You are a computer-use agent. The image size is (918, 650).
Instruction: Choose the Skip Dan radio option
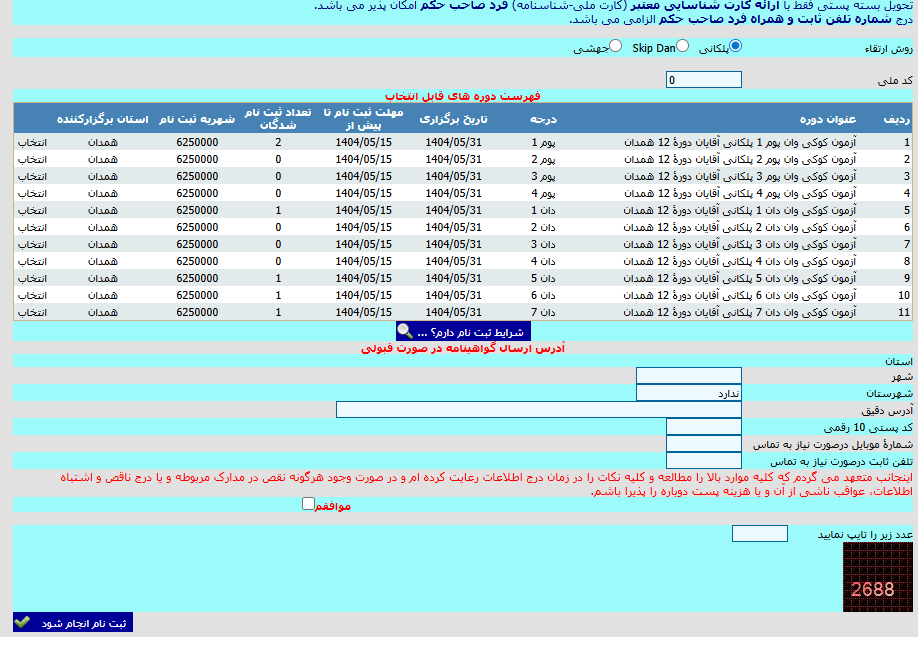682,46
